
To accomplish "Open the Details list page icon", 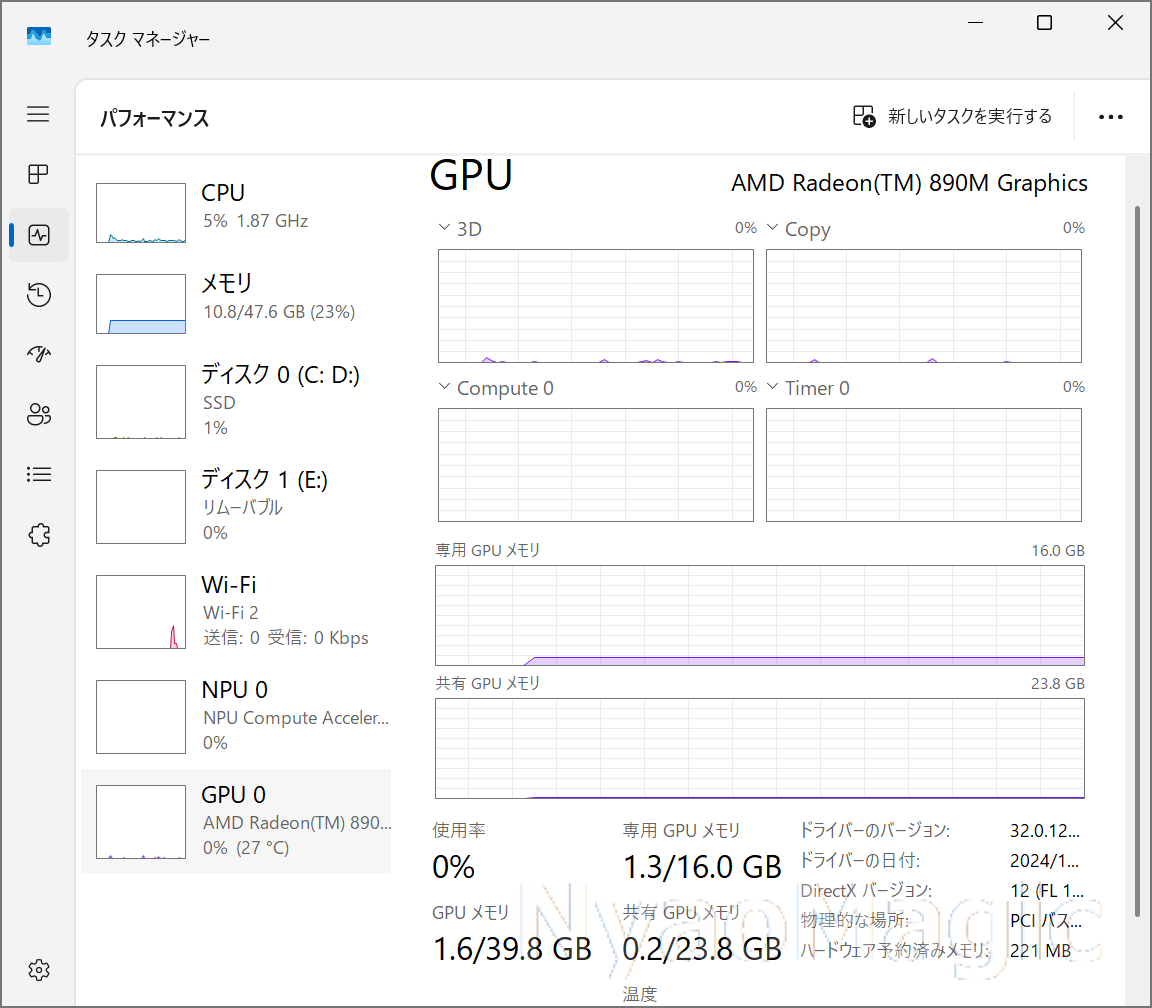I will click(x=39, y=475).
